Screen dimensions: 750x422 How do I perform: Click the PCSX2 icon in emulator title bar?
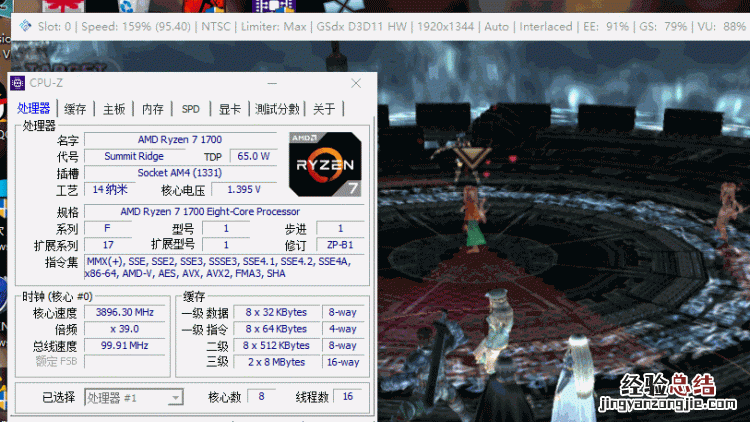click(25, 26)
